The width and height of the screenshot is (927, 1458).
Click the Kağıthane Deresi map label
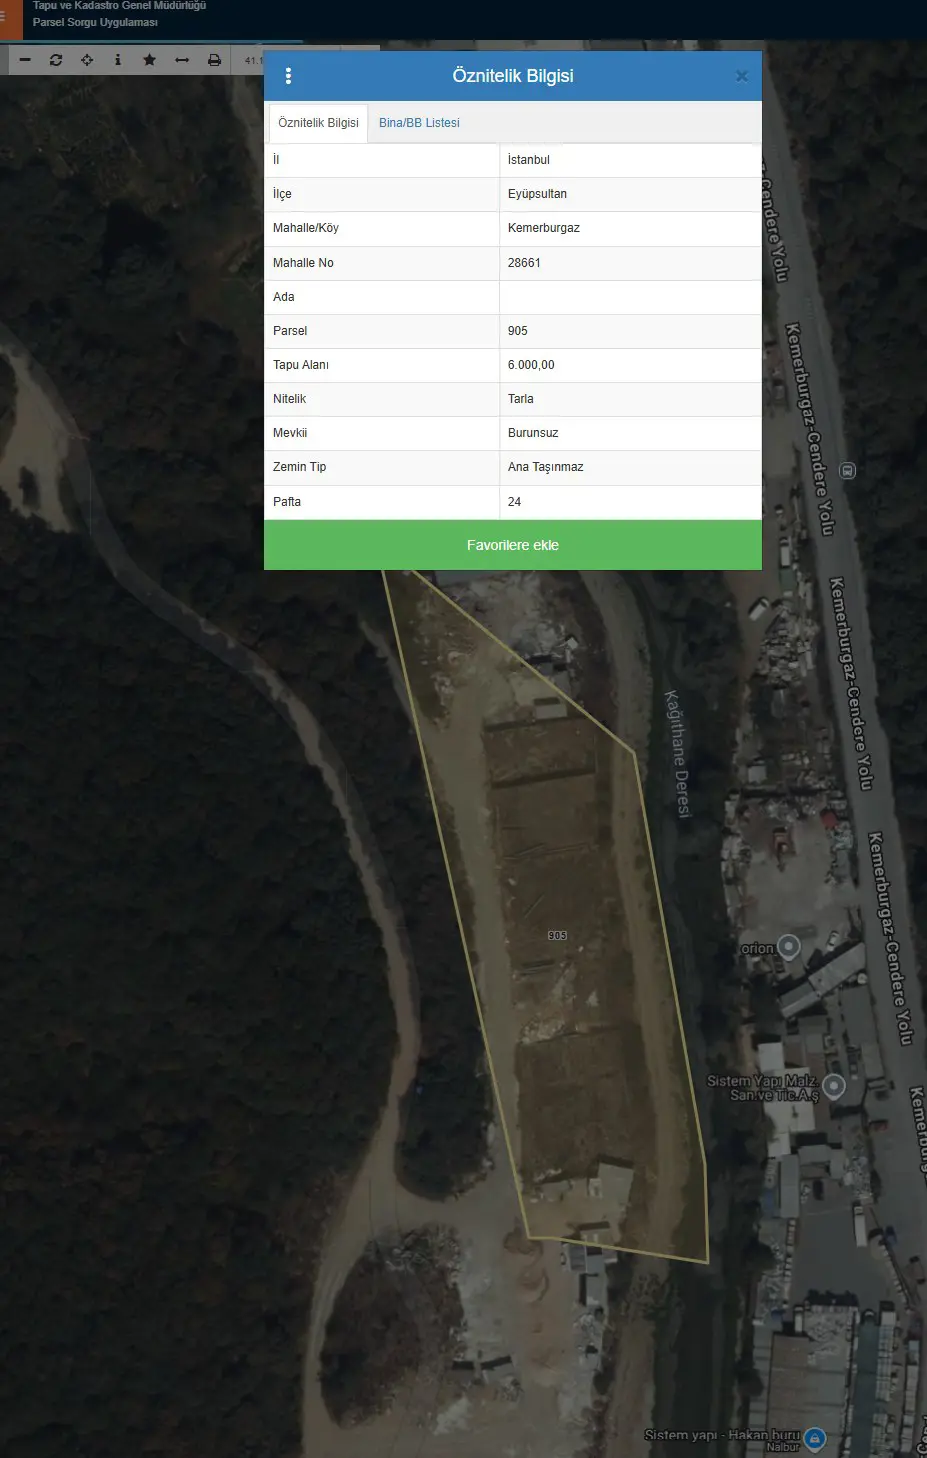tap(678, 754)
